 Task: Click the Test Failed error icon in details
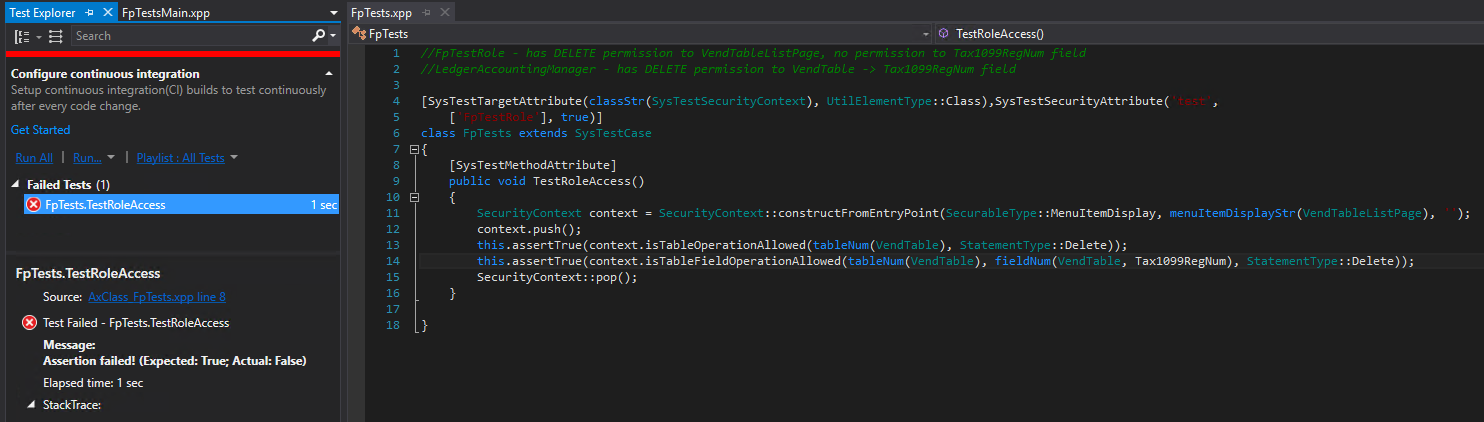coord(29,323)
